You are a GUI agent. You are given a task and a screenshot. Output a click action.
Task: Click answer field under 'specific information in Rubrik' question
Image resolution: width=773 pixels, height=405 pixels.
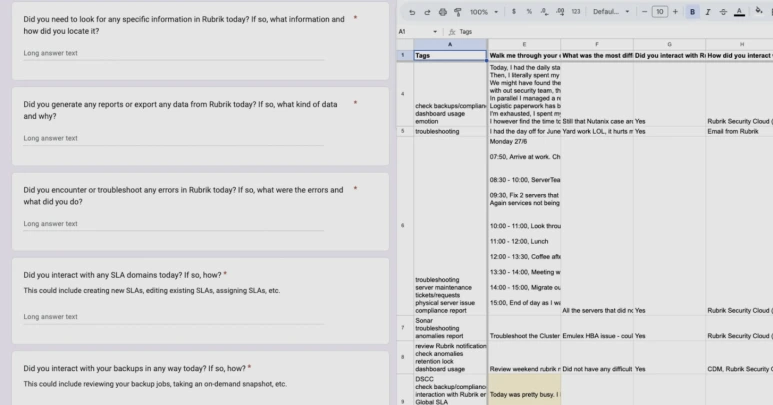point(174,53)
